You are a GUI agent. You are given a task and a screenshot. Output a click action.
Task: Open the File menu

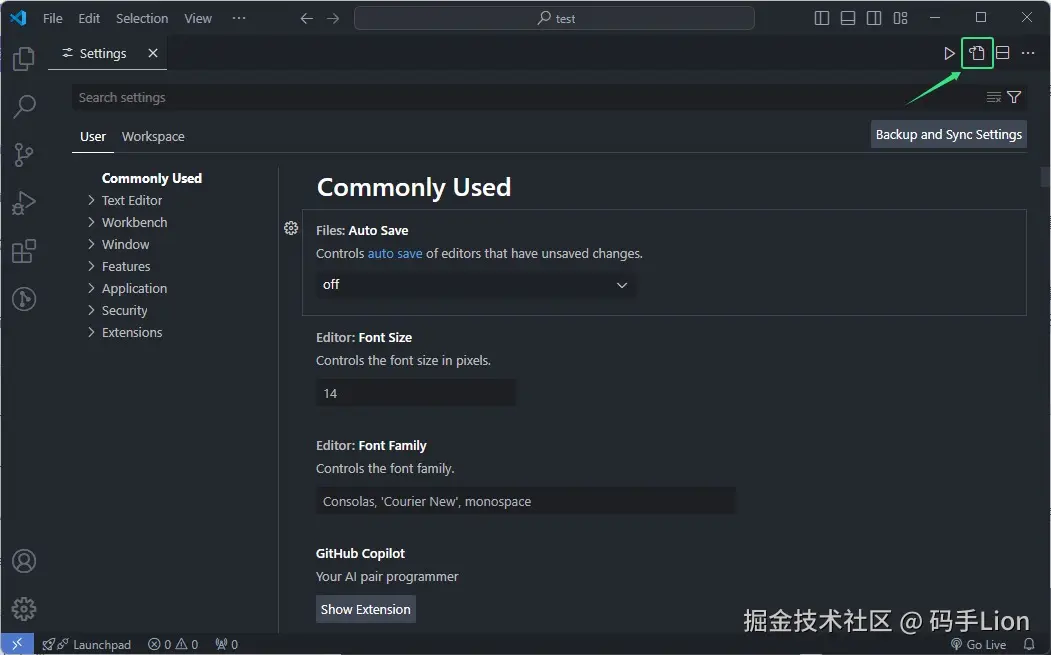point(52,19)
